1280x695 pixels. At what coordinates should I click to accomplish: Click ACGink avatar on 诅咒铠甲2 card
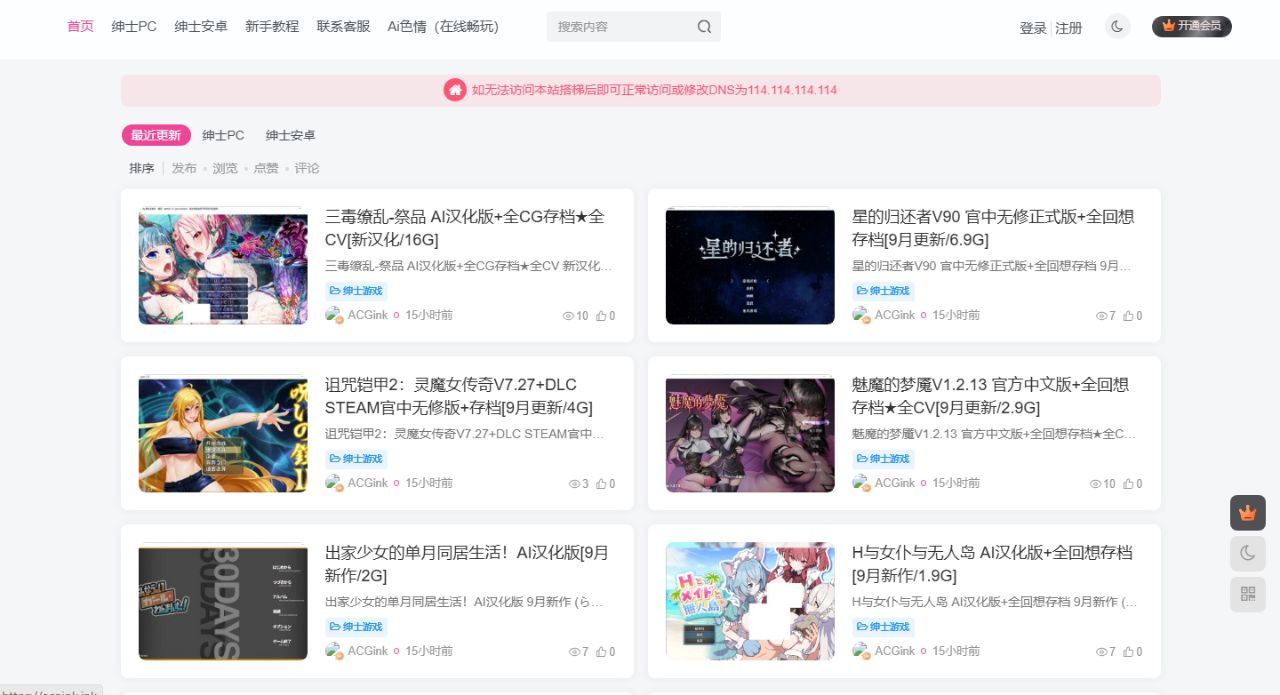click(334, 483)
